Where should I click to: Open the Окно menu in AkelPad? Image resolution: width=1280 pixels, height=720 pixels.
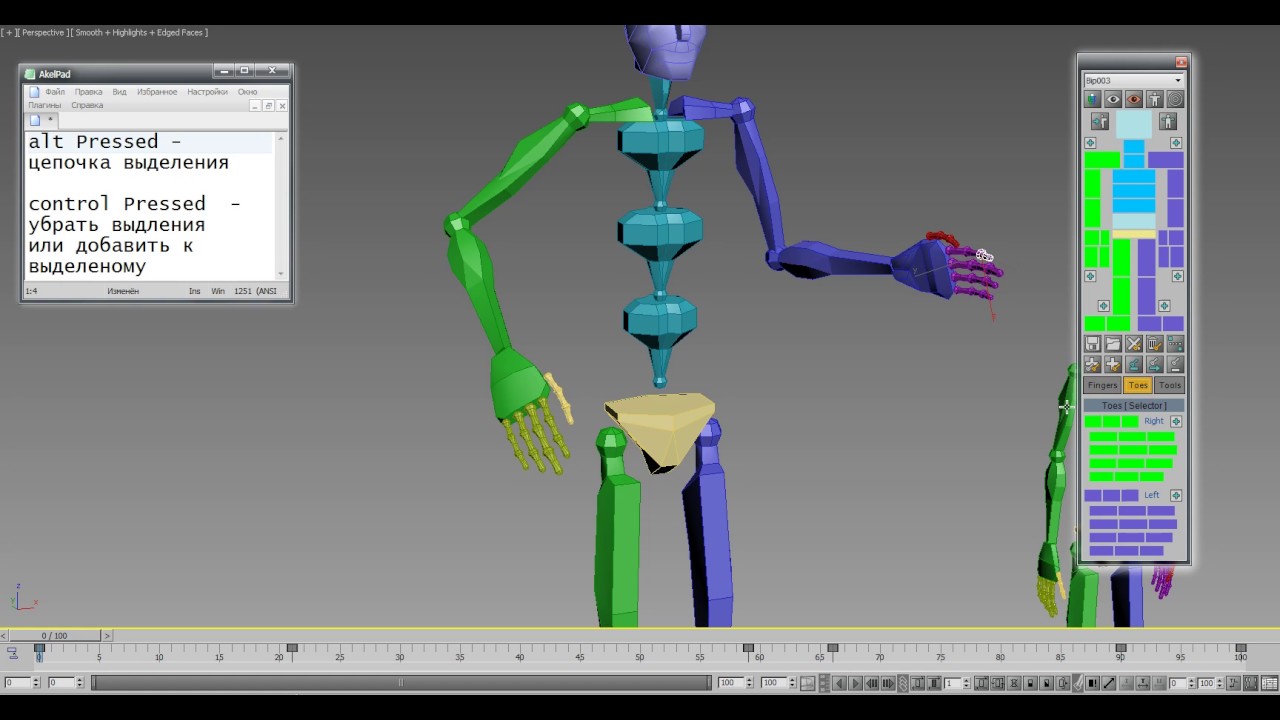tap(247, 92)
